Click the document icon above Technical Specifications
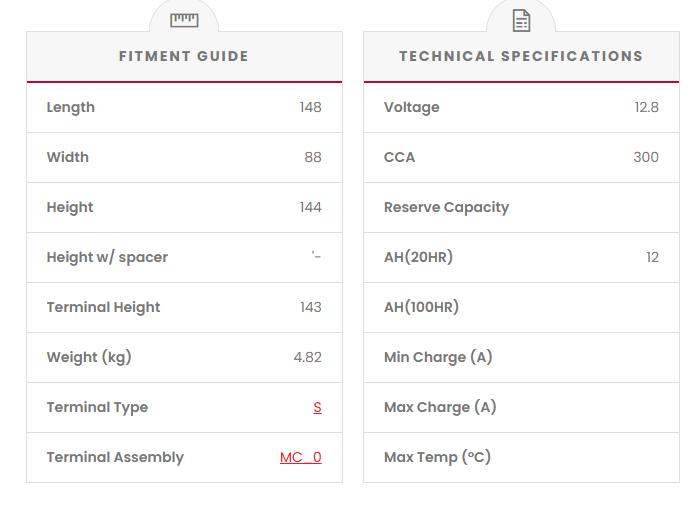 coord(521,20)
